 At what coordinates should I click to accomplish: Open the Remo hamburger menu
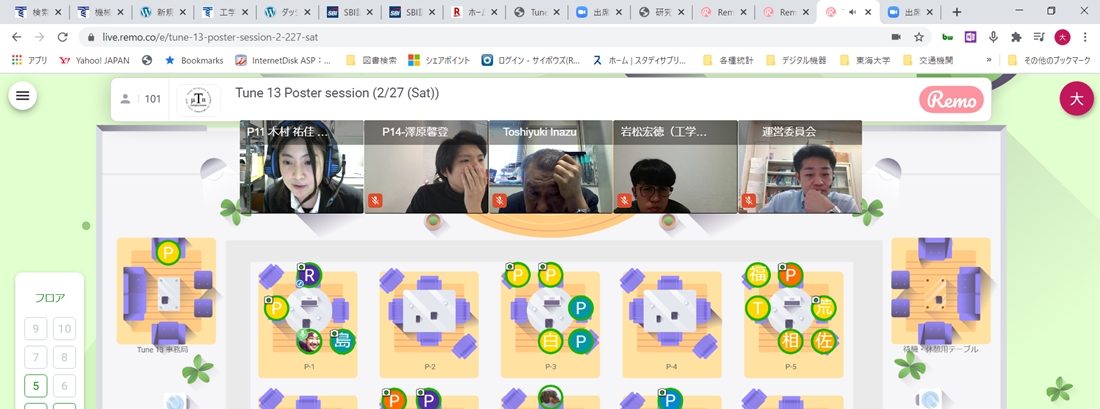click(x=22, y=96)
